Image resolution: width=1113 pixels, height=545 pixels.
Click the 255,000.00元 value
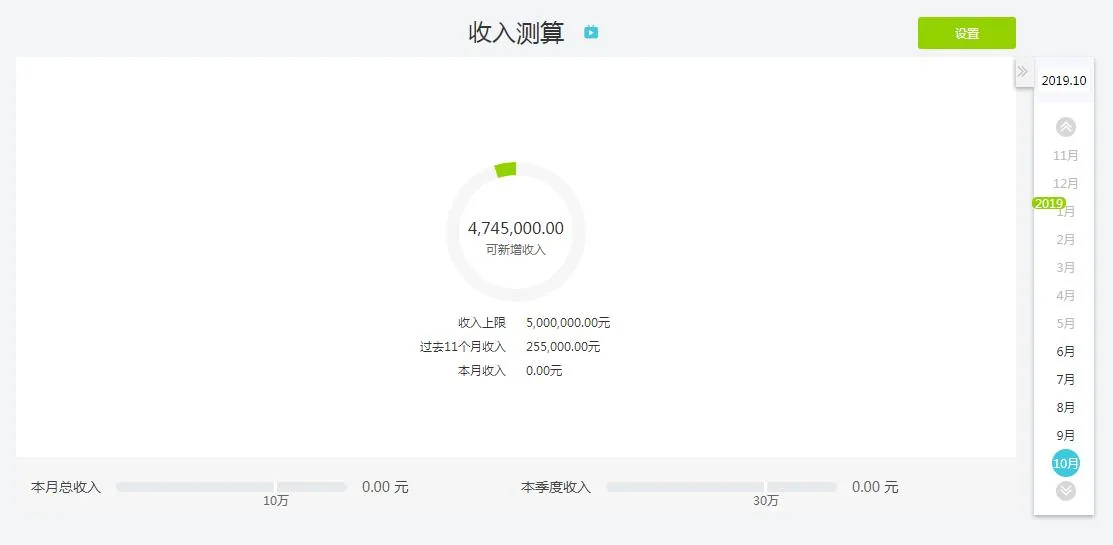563,347
